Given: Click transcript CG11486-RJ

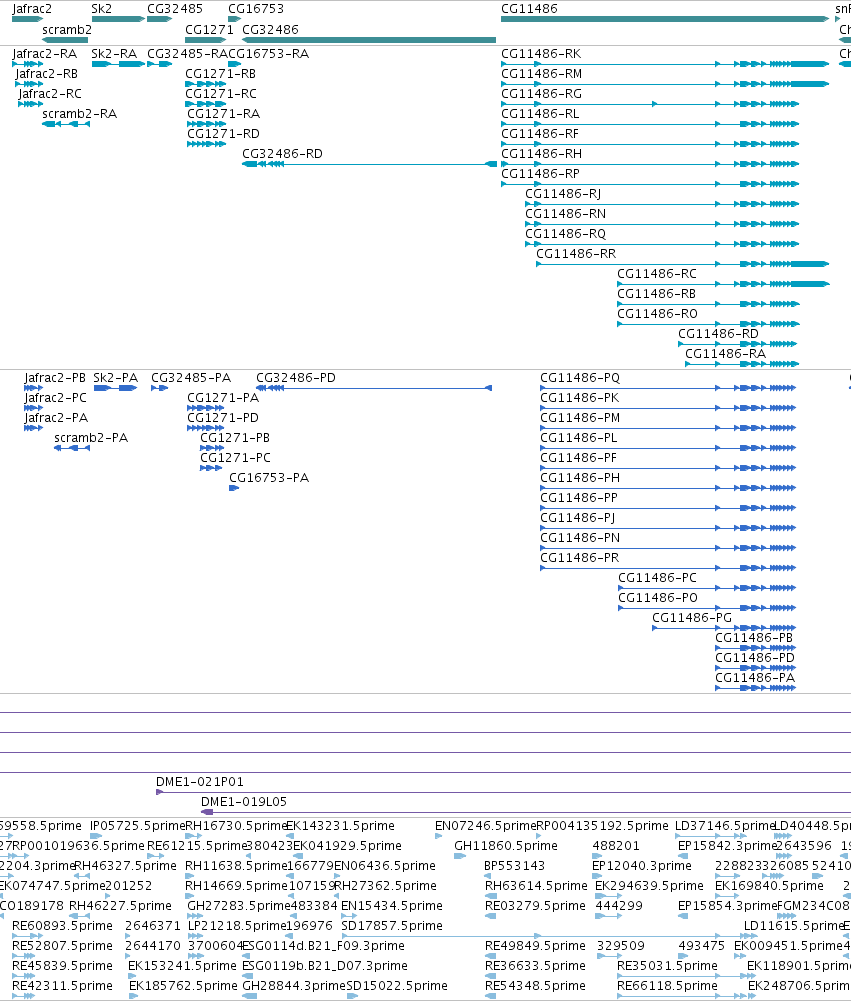Looking at the screenshot, I should click(x=563, y=194).
